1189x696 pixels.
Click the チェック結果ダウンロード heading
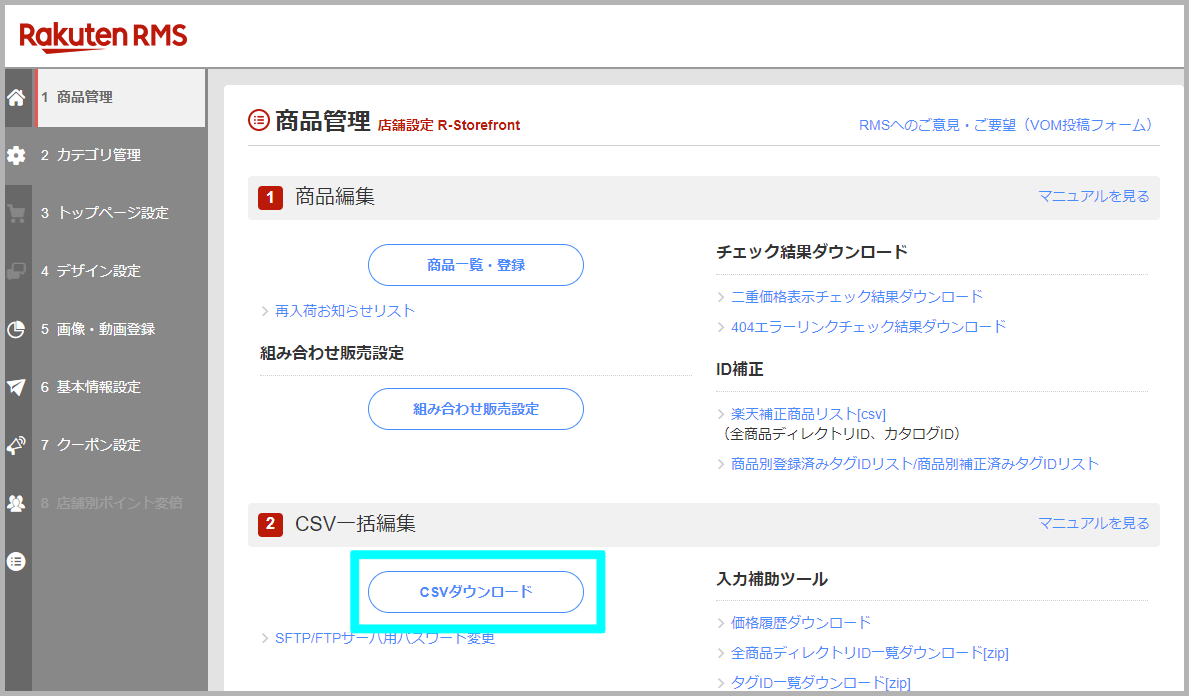[811, 252]
